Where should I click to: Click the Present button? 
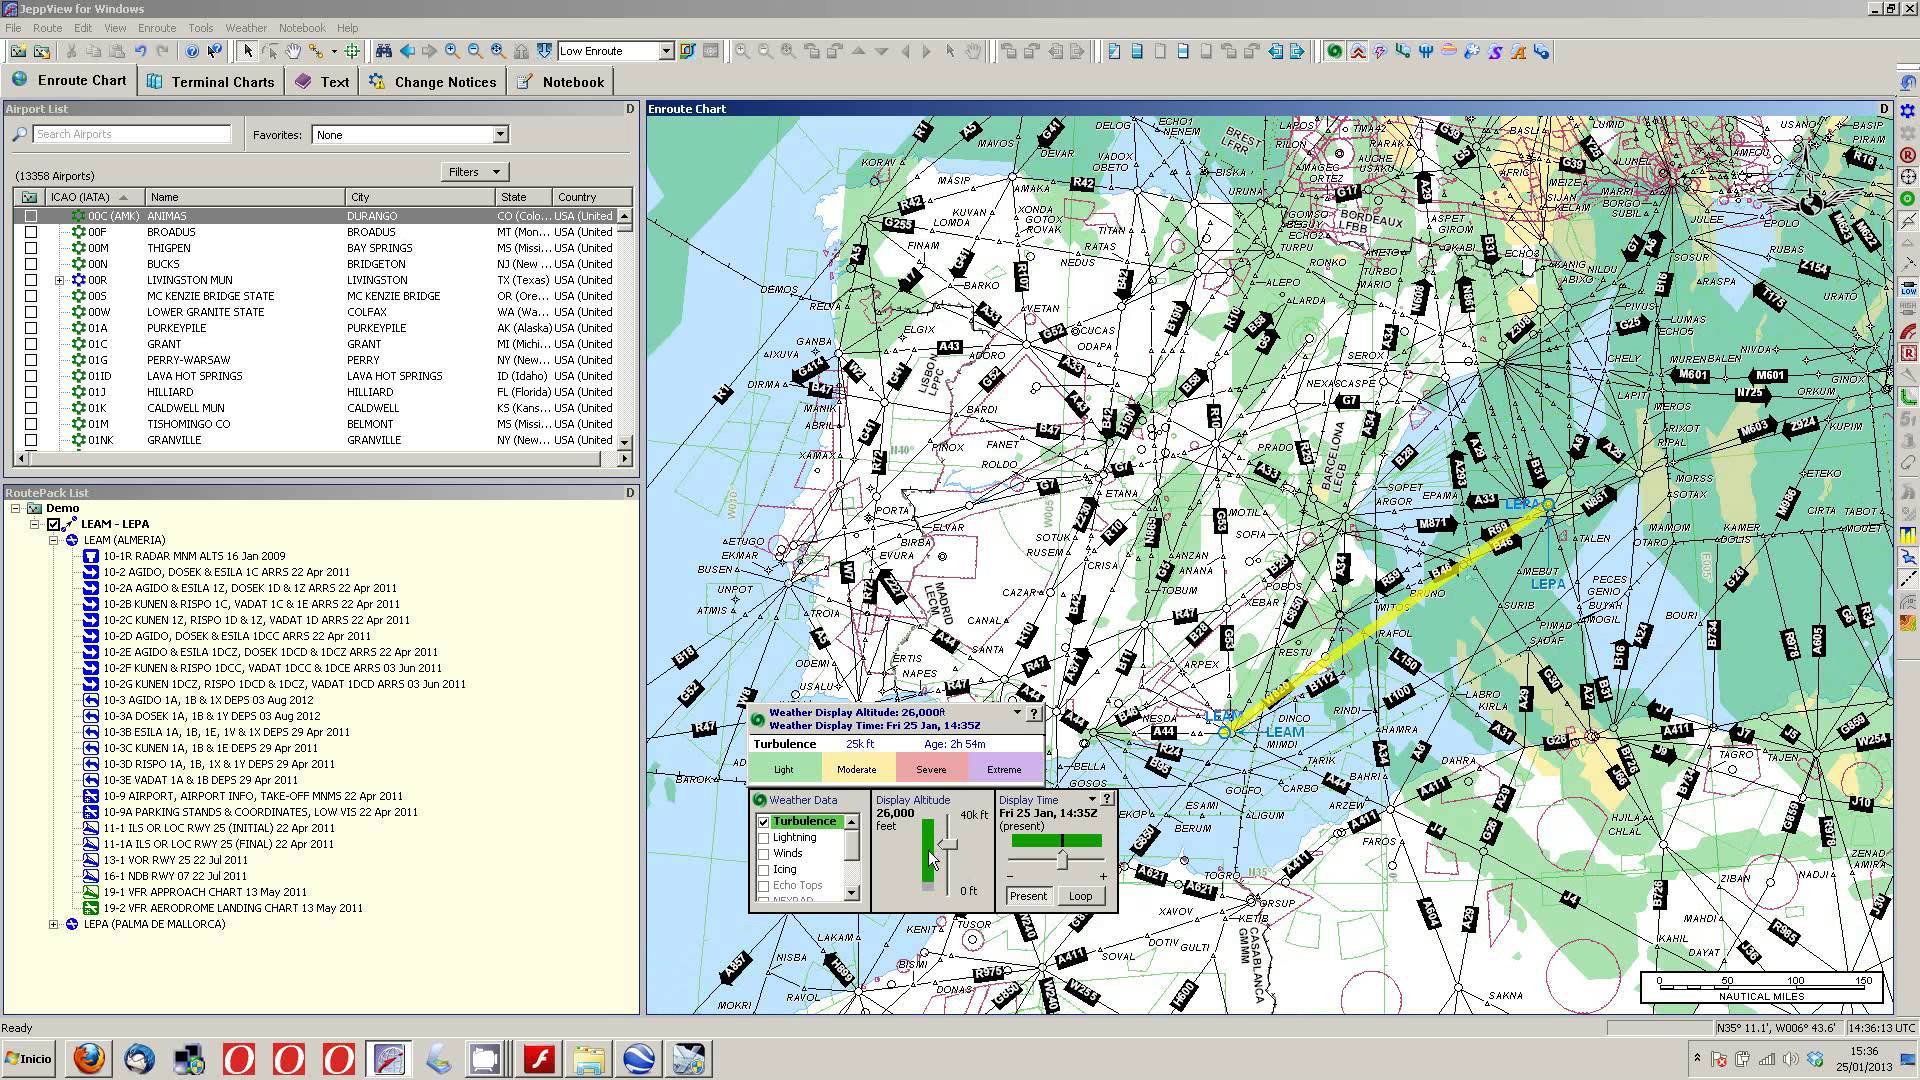point(1028,896)
